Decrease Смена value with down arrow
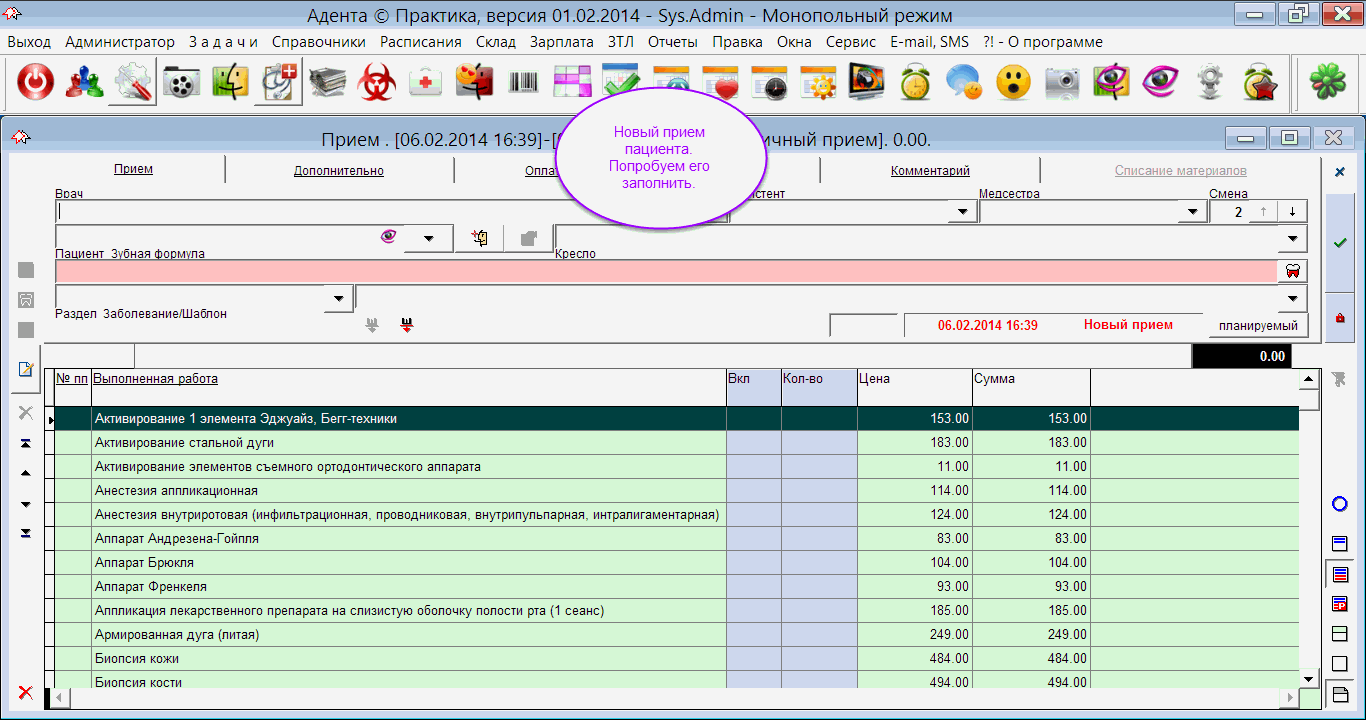Screen dimensions: 1366x720 point(1292,212)
